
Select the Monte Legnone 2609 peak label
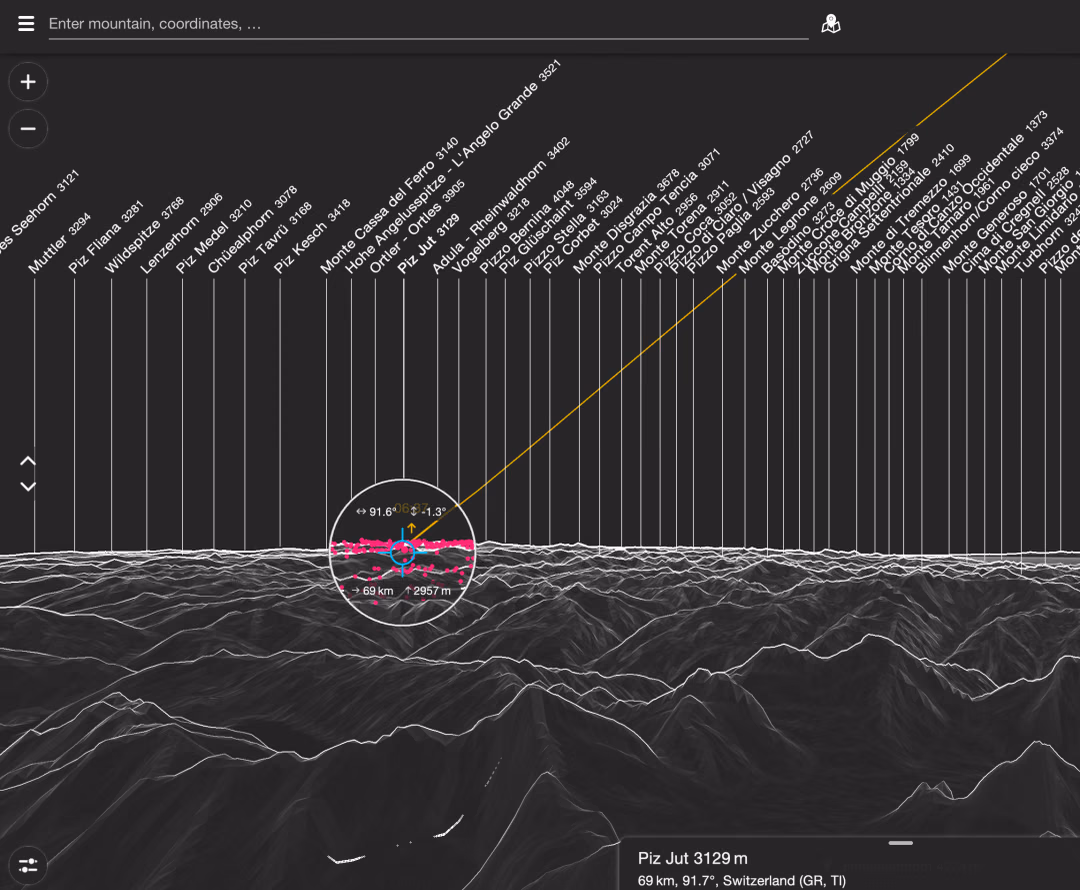(791, 222)
